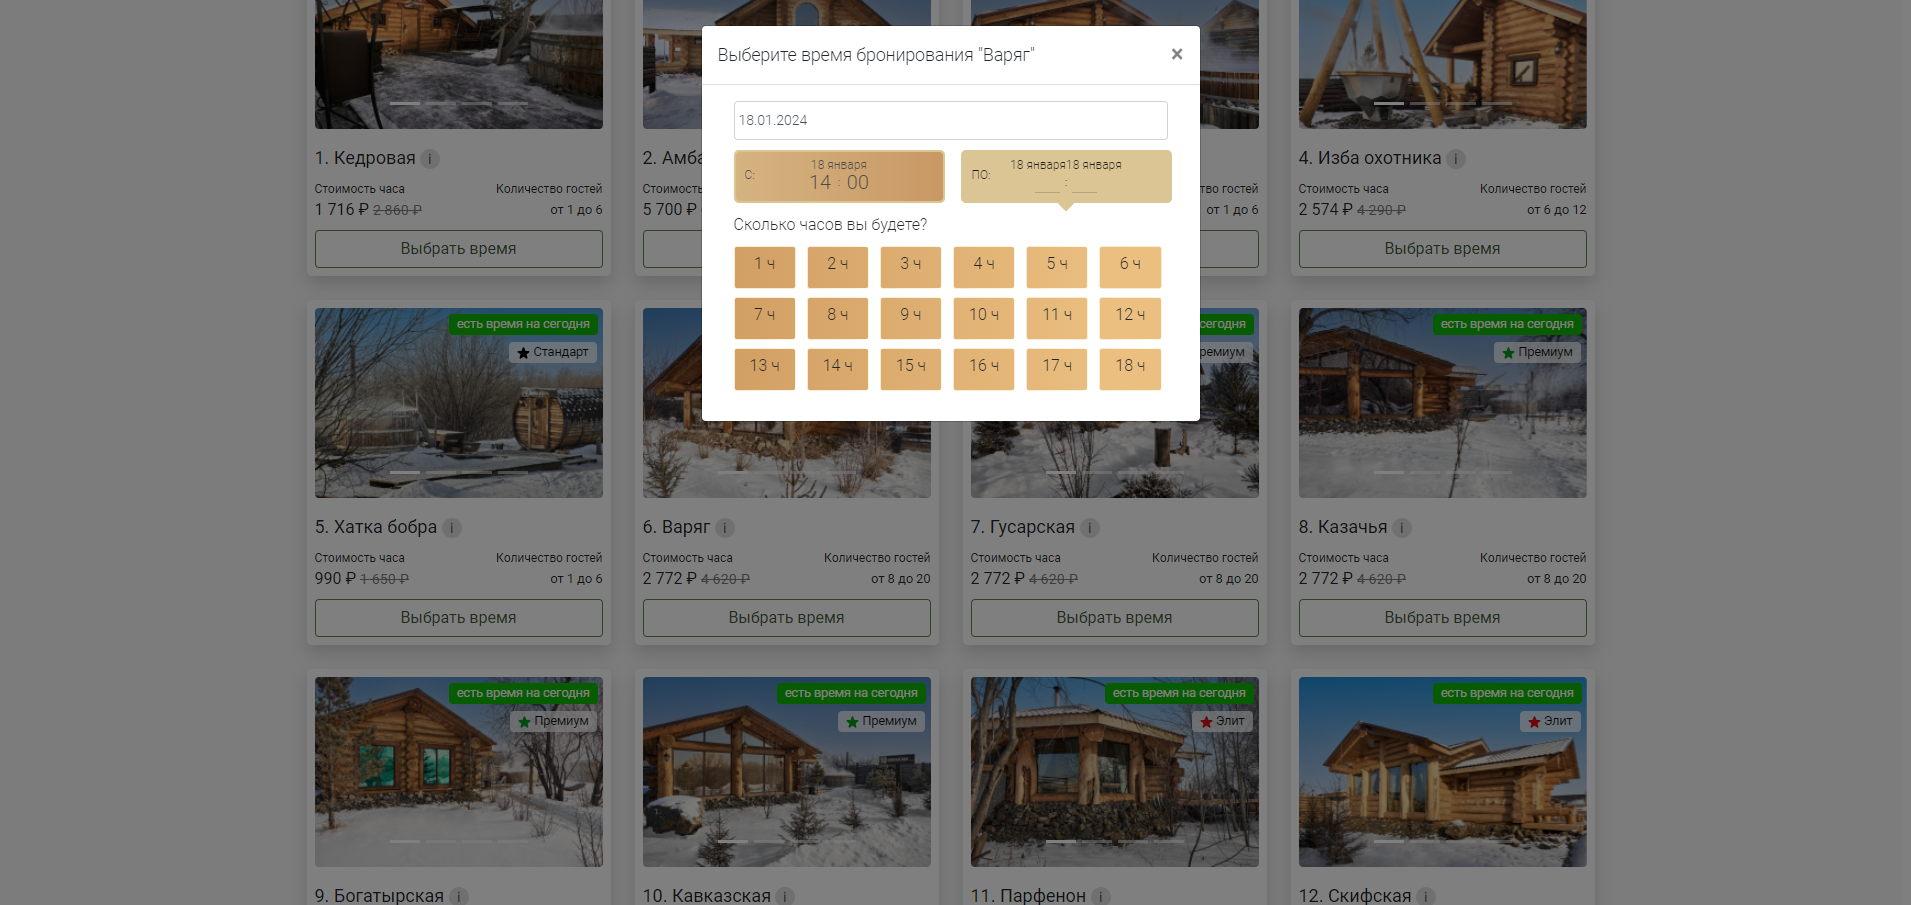
Task: Click the Премиум badge on Кавказская
Action: pyautogui.click(x=881, y=721)
